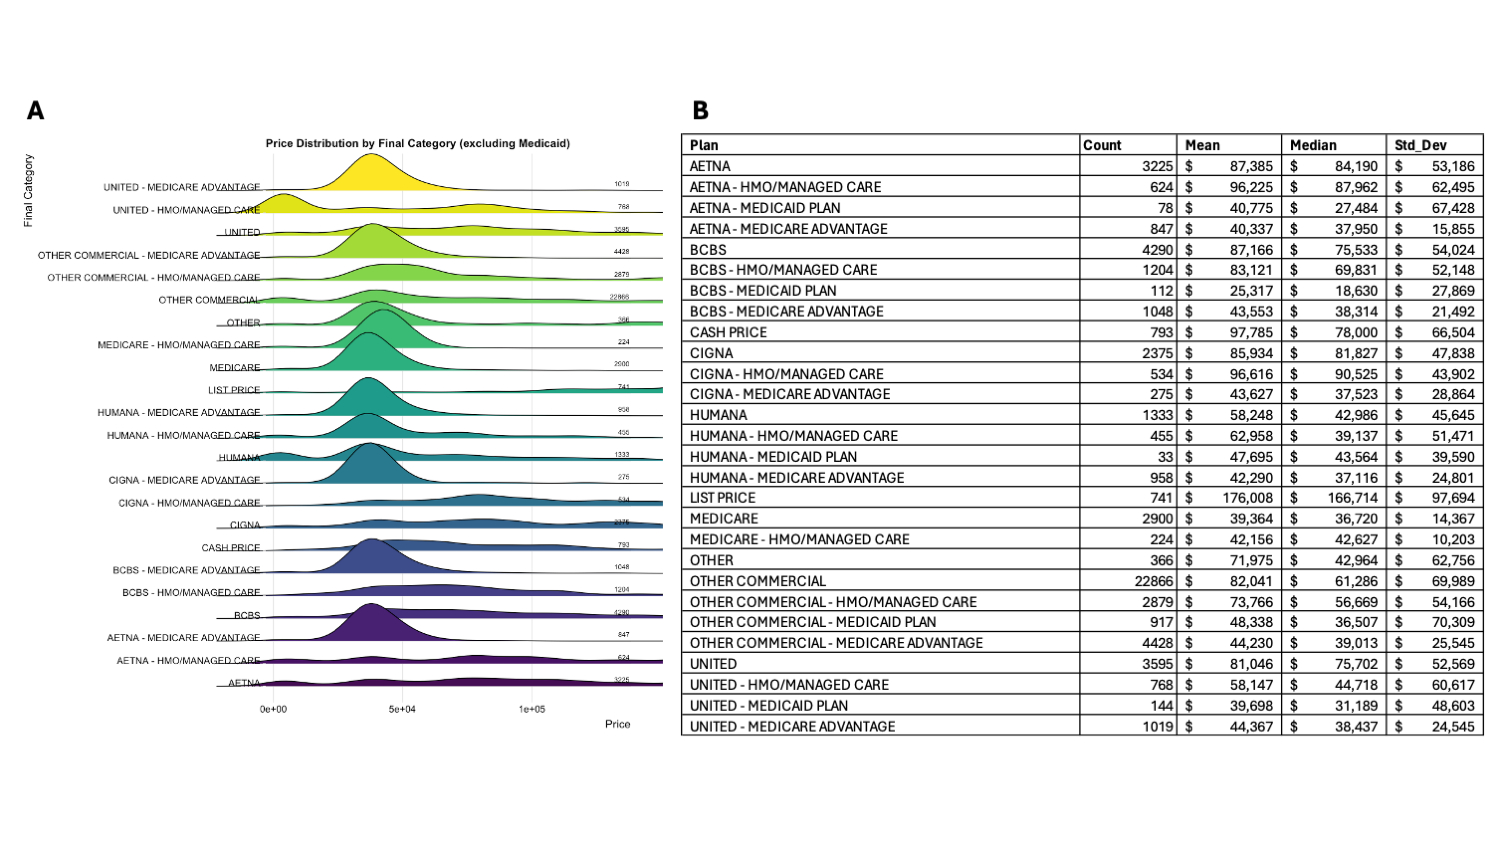Click the 5e+04 x-axis tick label
The width and height of the screenshot is (1500, 844).
tap(402, 709)
